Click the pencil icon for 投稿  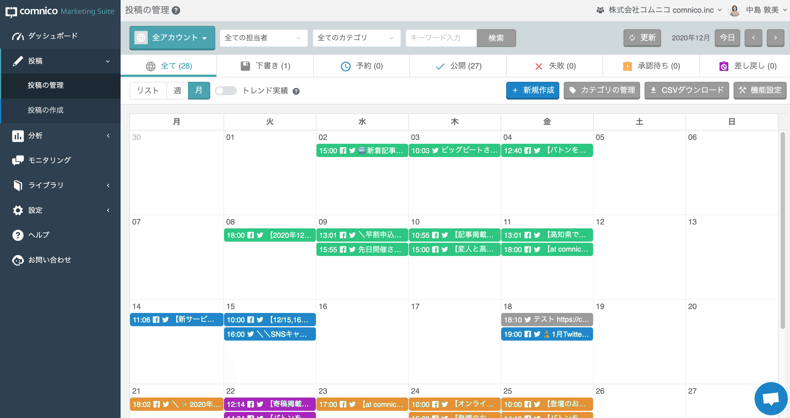click(18, 61)
